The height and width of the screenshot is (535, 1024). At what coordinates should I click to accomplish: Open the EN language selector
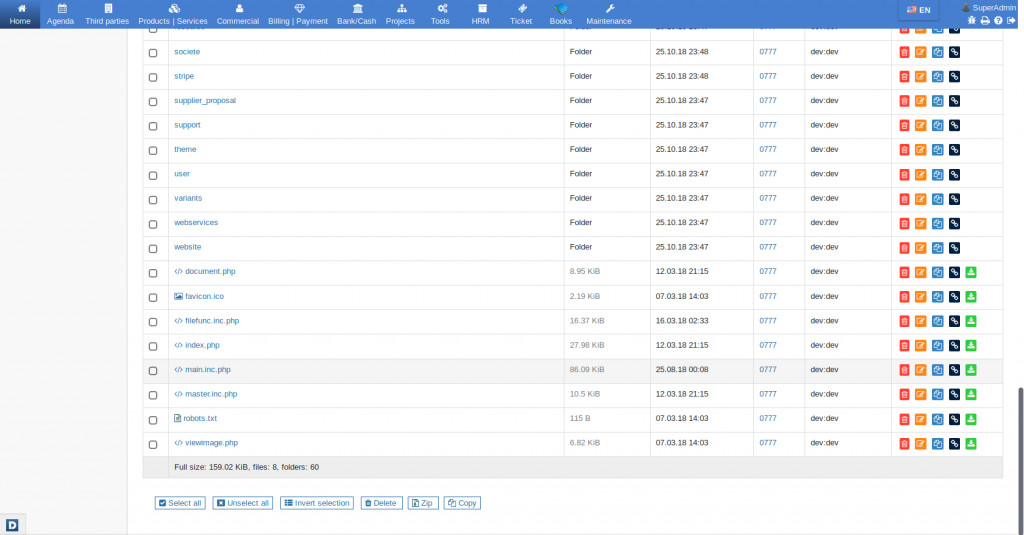point(918,10)
